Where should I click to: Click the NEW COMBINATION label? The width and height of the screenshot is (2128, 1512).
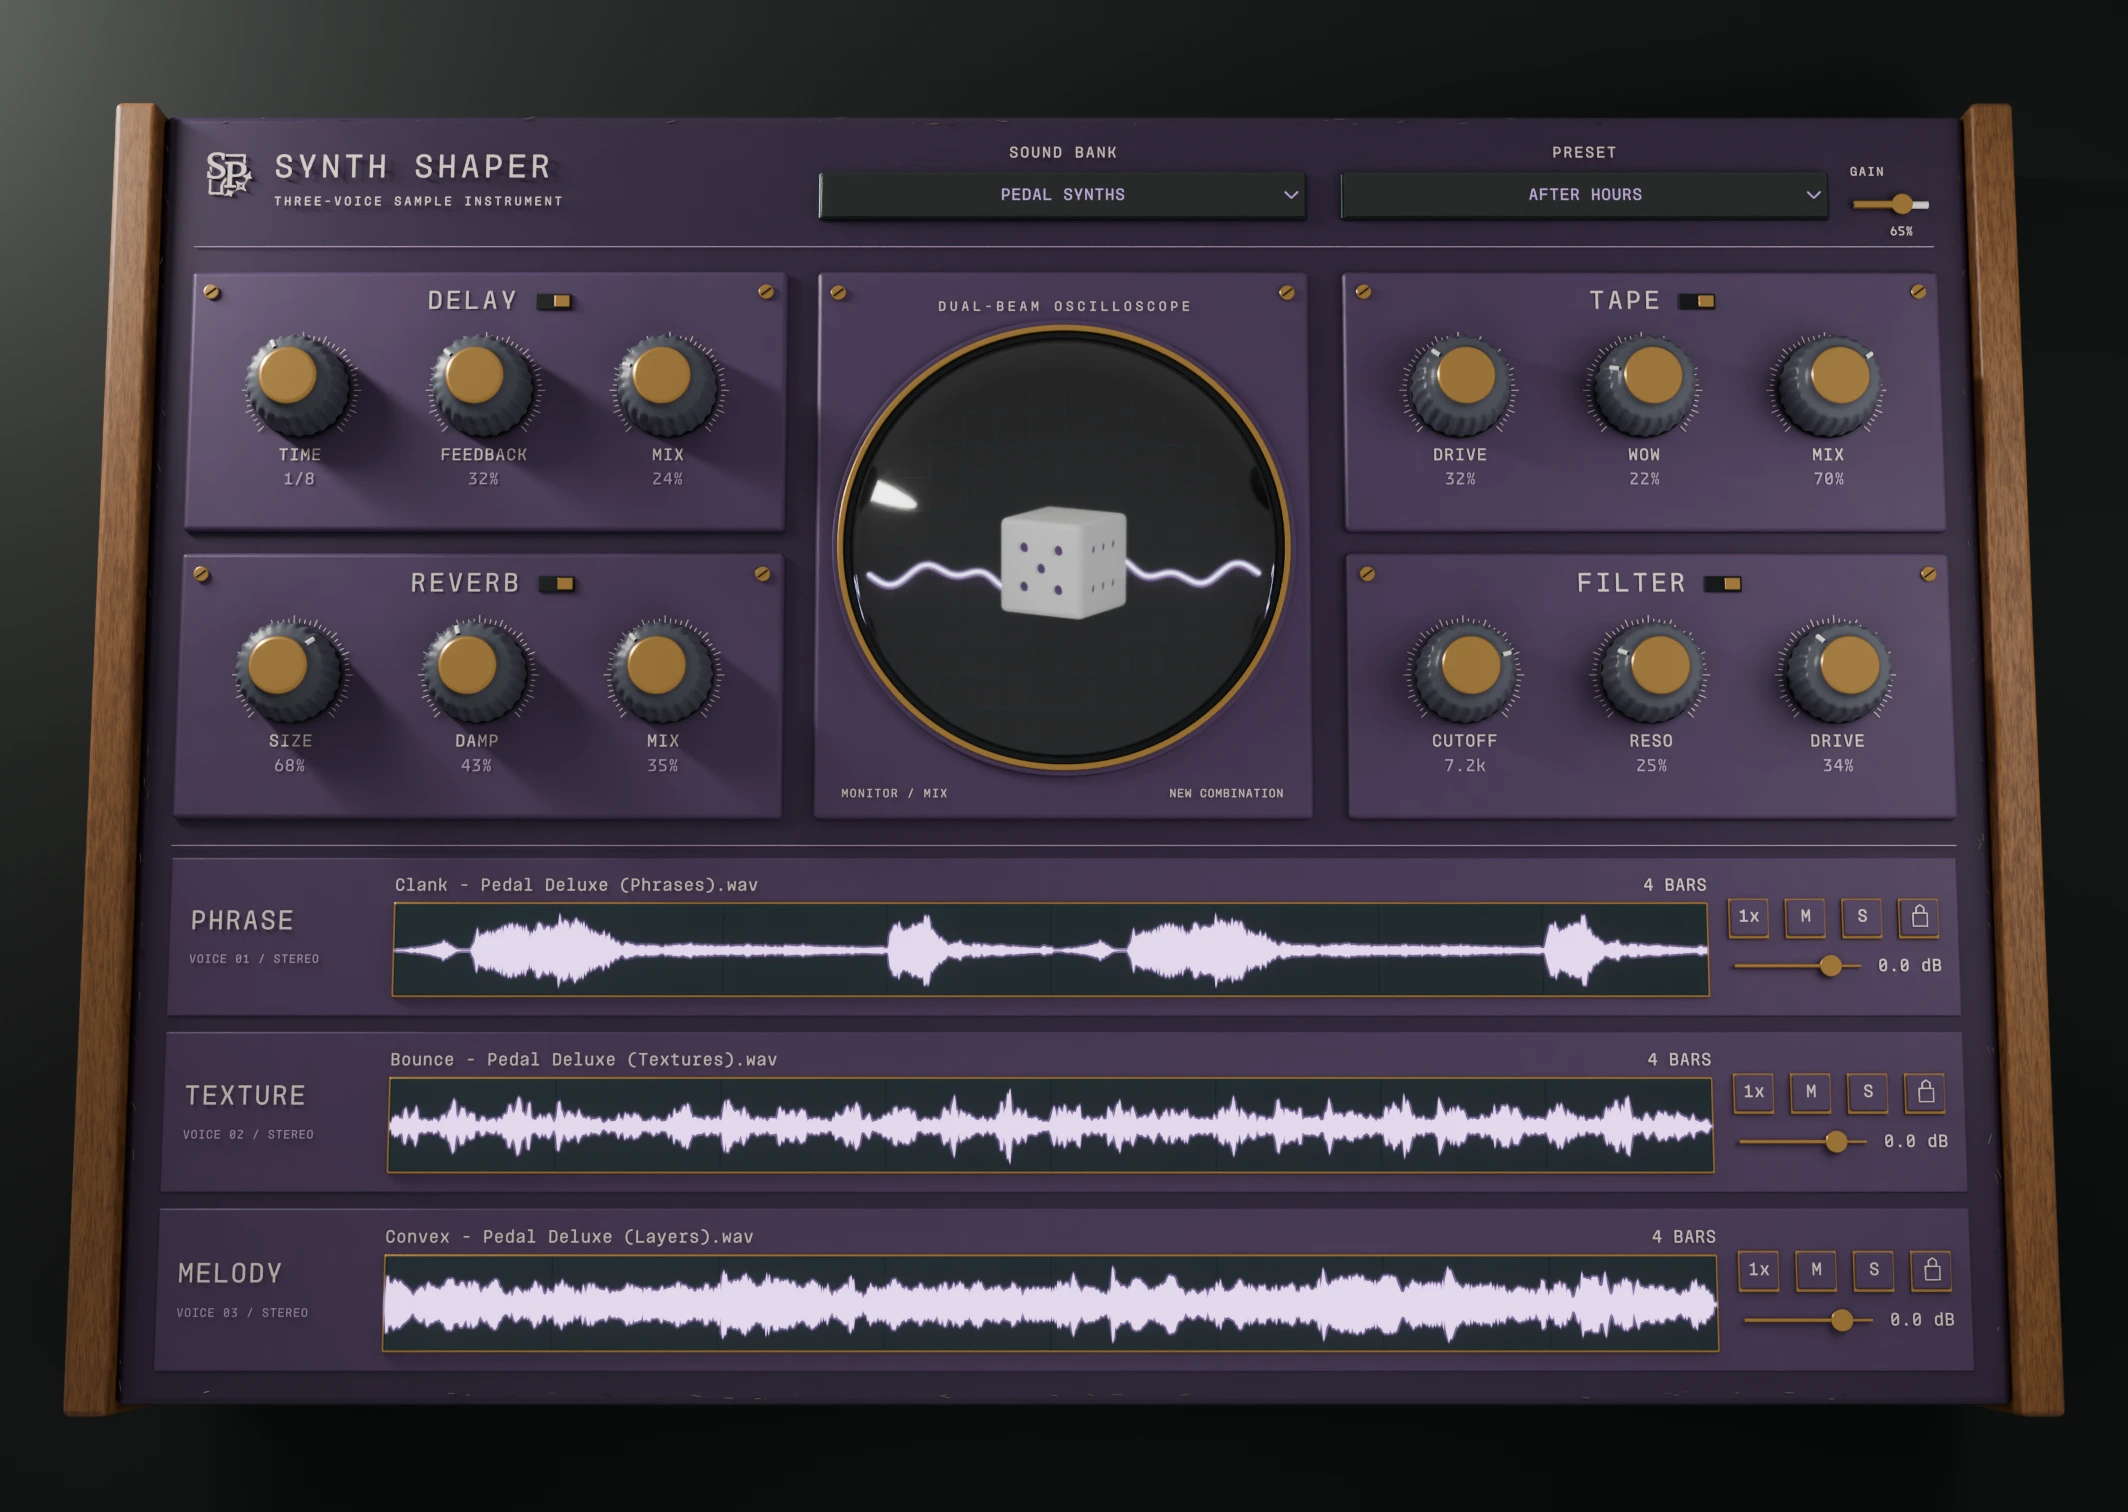(x=1226, y=793)
